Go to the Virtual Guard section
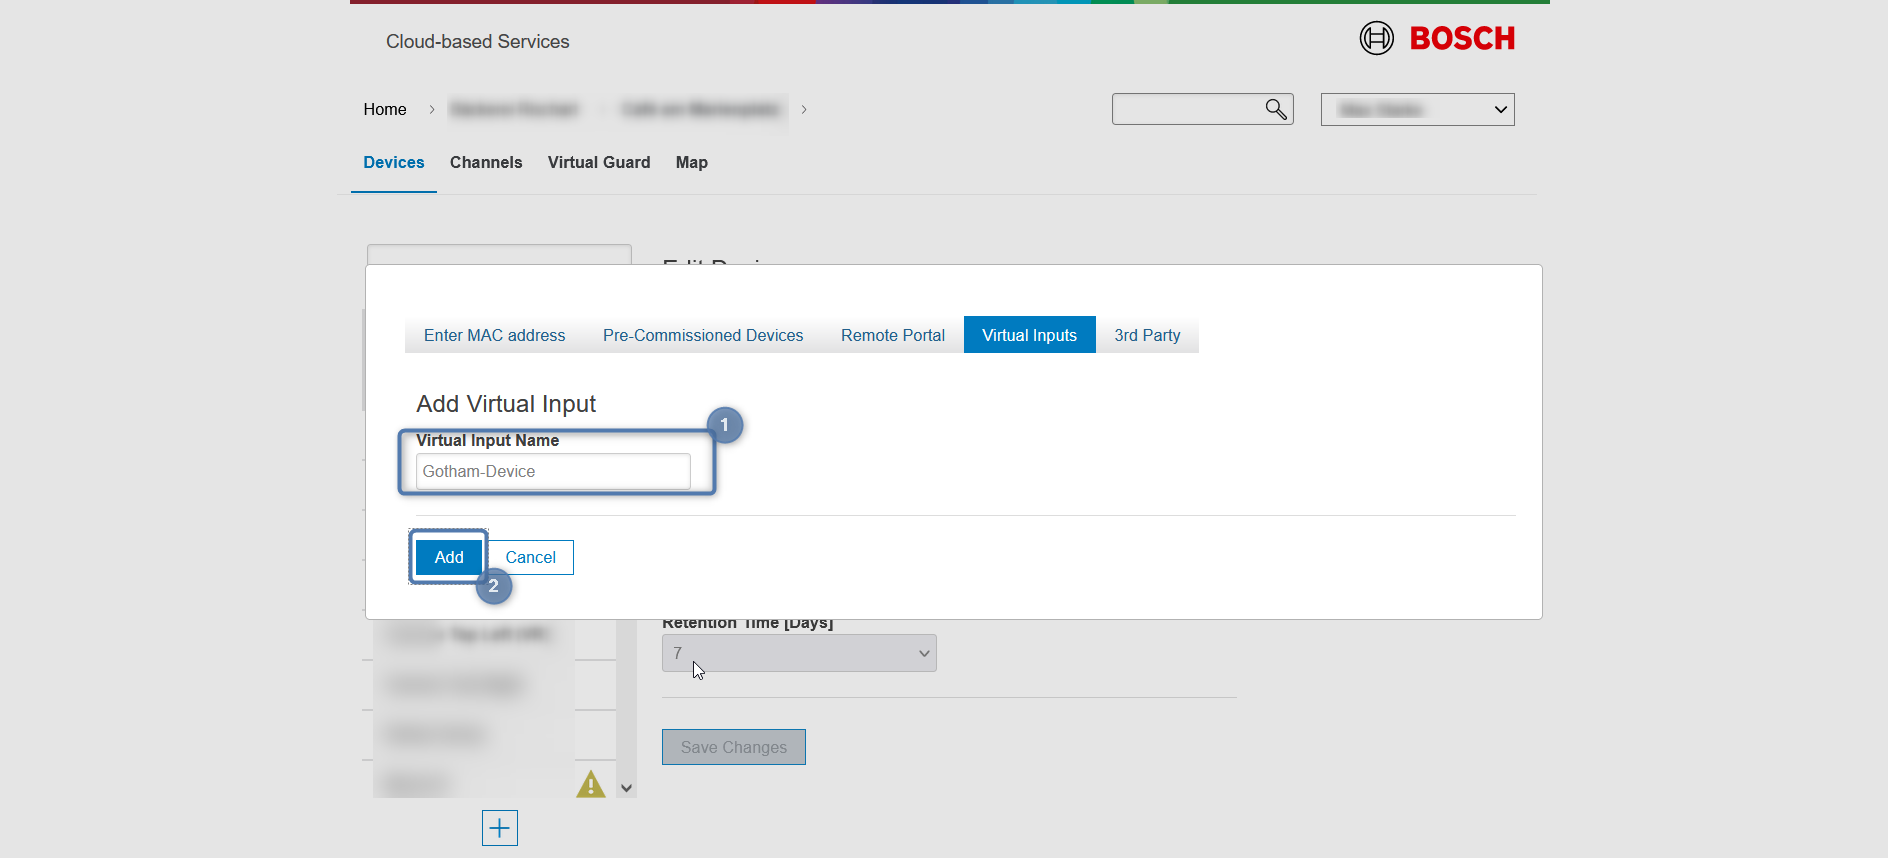 tap(599, 163)
